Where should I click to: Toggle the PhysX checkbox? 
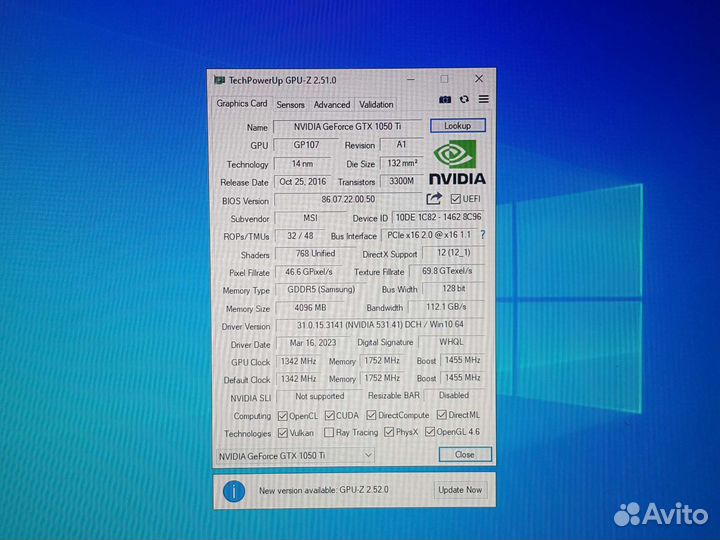(389, 432)
